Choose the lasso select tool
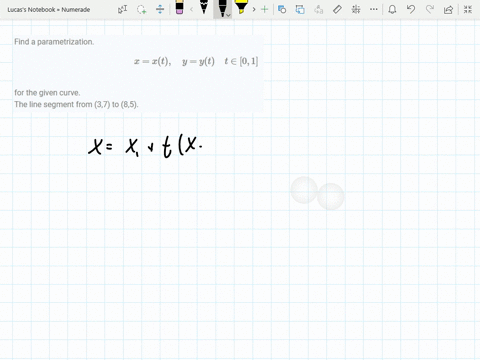 click(x=141, y=9)
